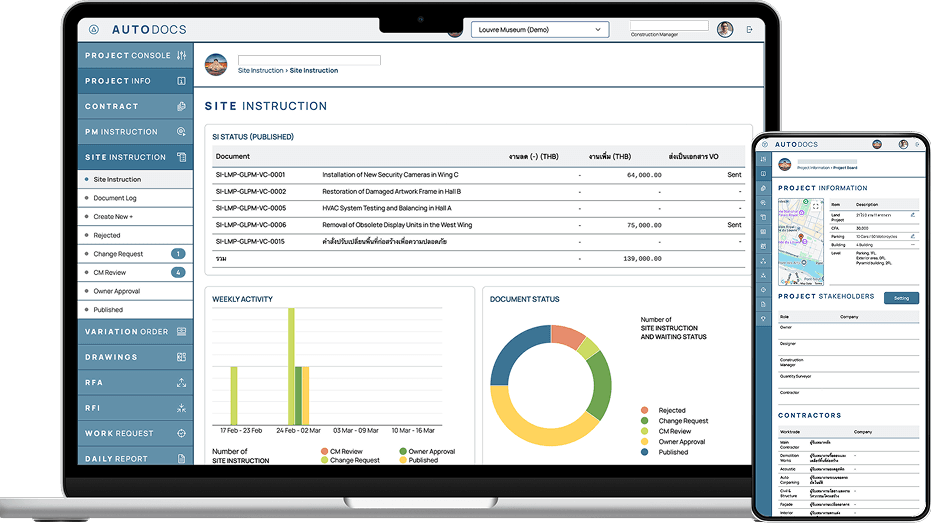Click the empty field above the breadcrumb
The width and height of the screenshot is (931, 523).
coord(309,60)
